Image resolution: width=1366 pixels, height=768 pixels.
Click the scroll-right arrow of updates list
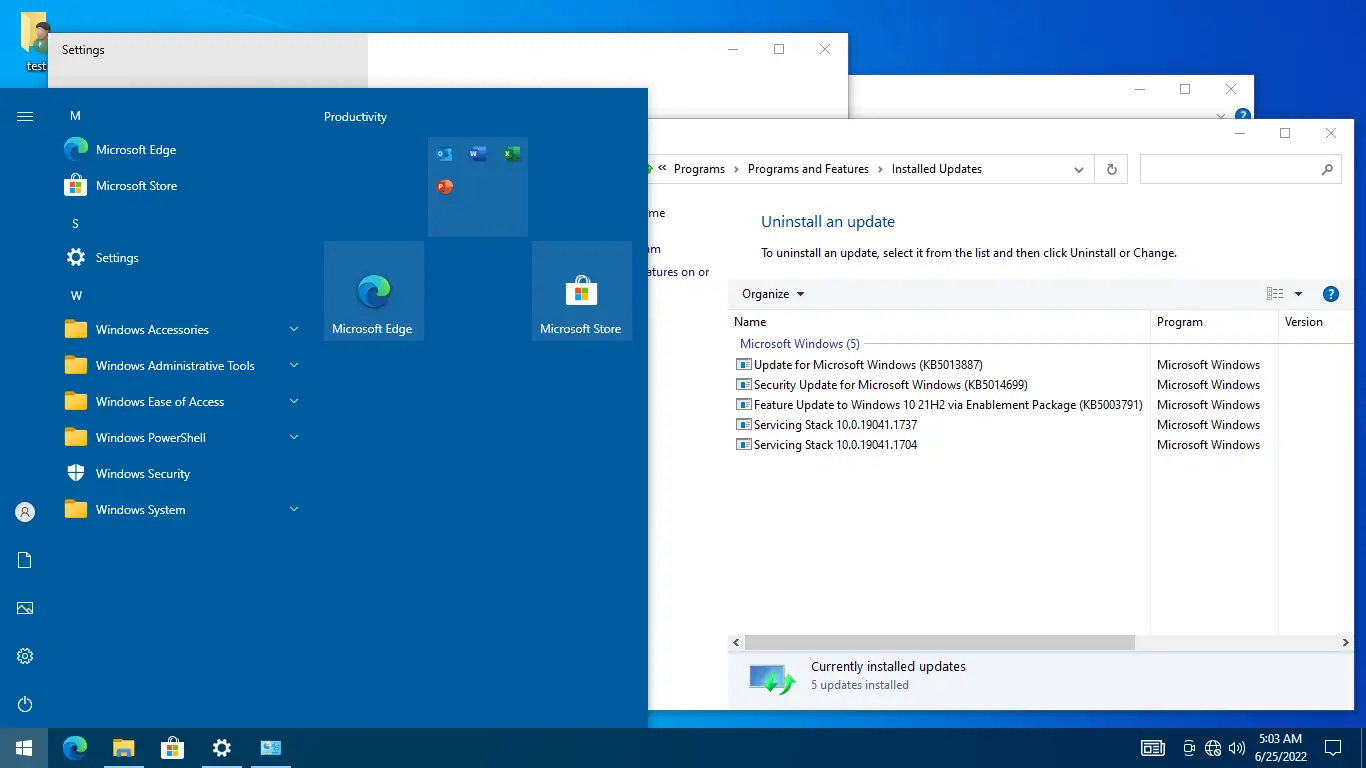pos(1346,643)
